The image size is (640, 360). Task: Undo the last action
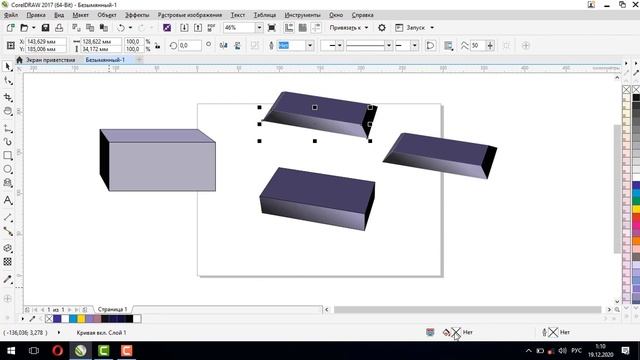121,28
